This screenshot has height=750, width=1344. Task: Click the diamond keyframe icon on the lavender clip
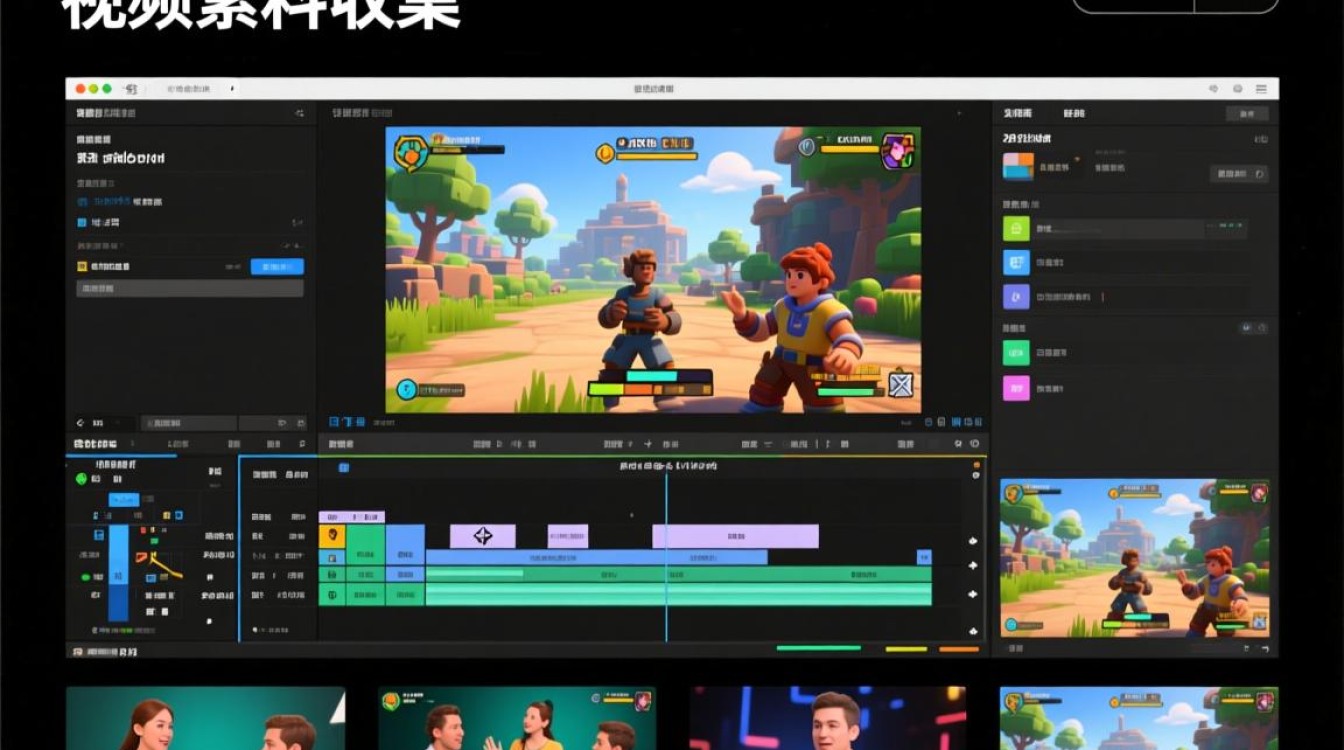coord(483,536)
